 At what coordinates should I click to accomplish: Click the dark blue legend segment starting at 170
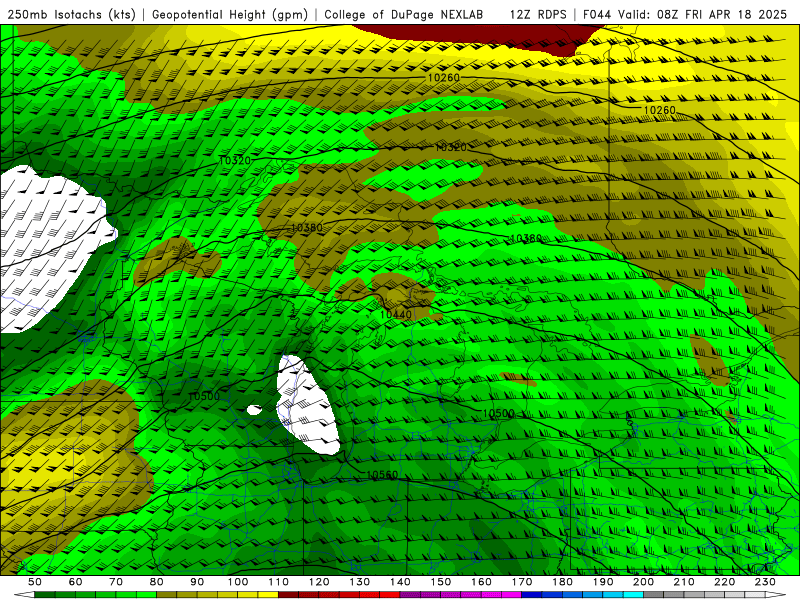click(532, 595)
